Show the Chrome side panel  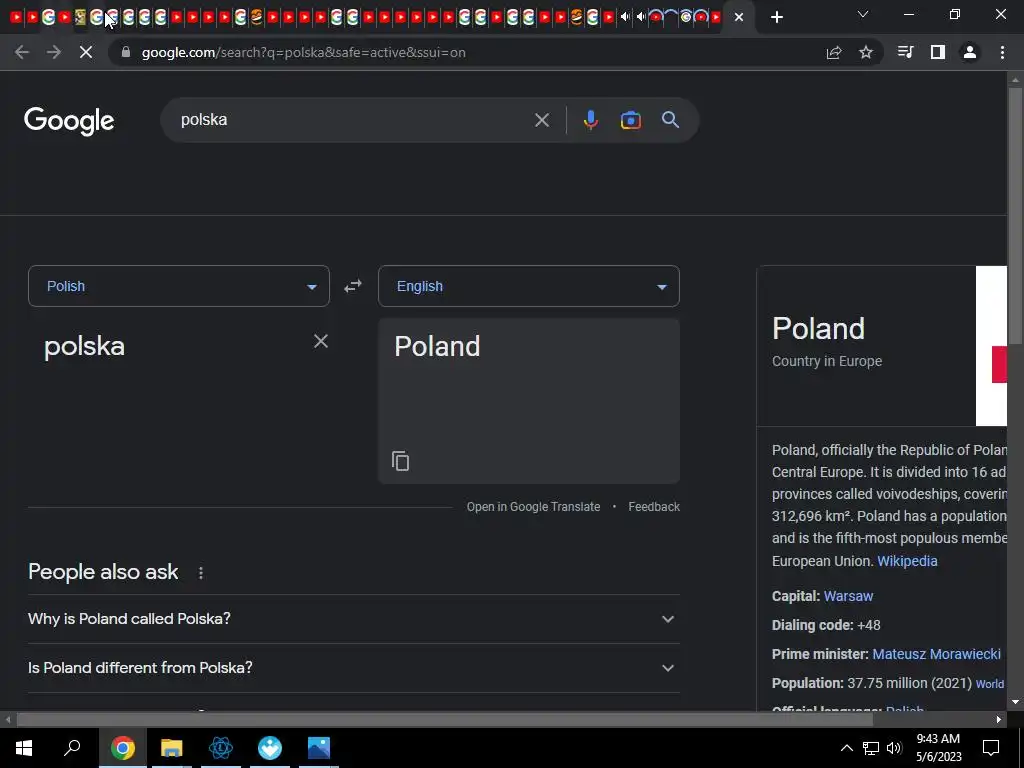[x=938, y=52]
